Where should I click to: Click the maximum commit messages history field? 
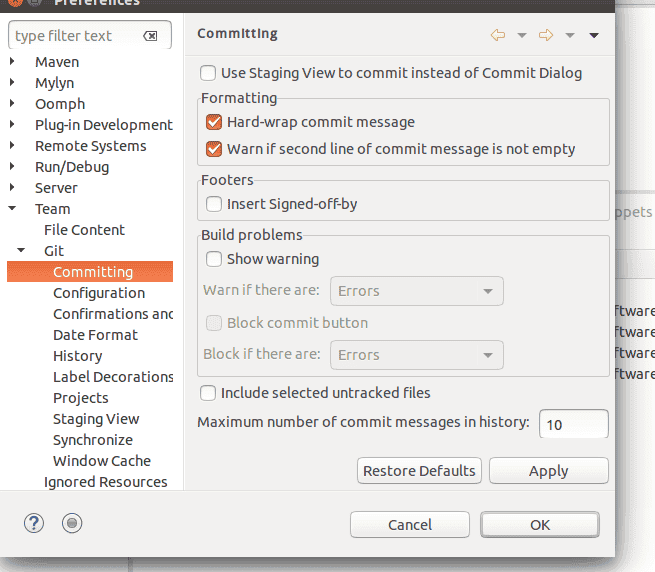574,424
